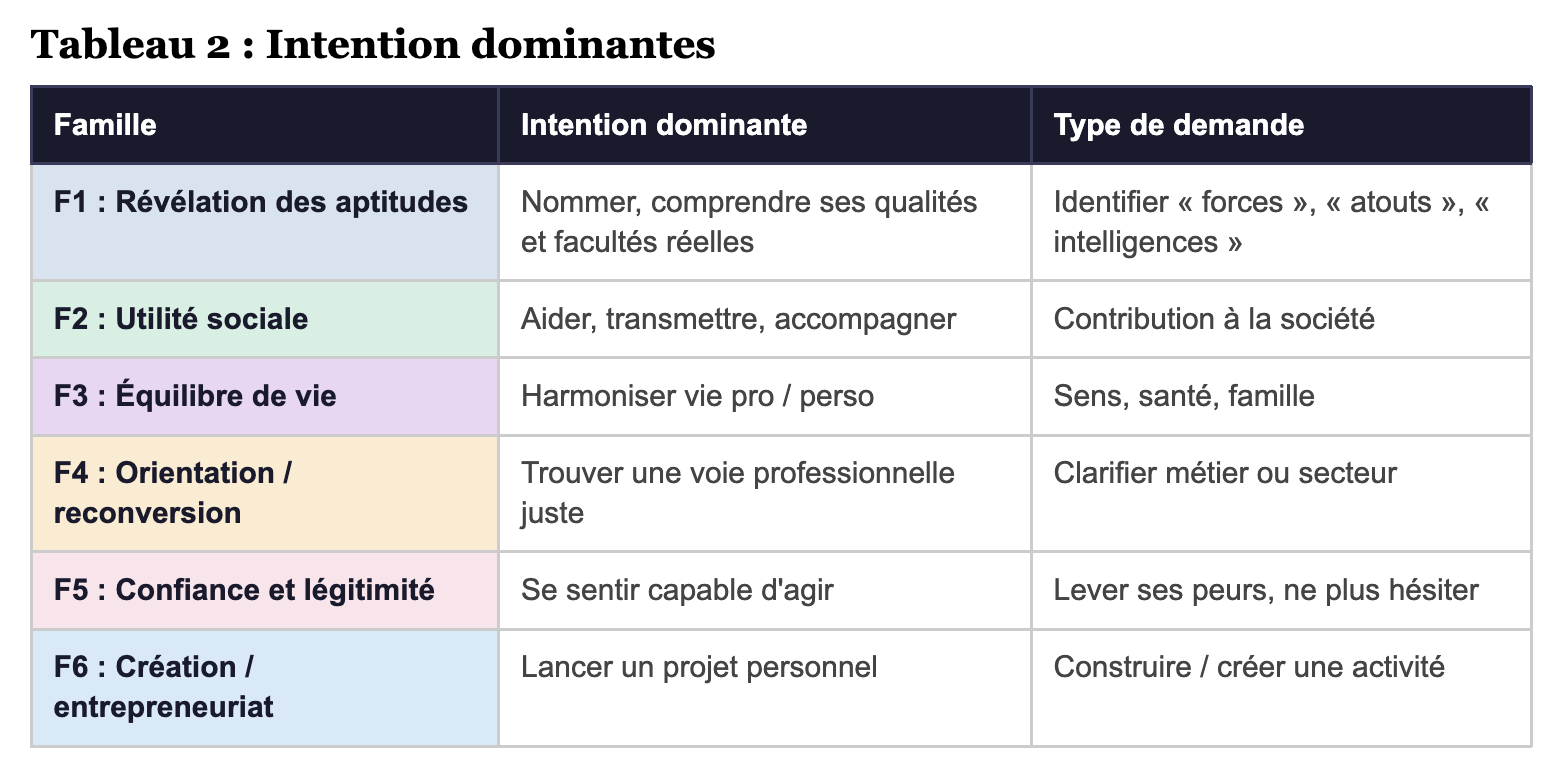Viewport: 1566px width, 762px height.
Task: Select the 'F6 : Création / entrepreneuriat' cell
Action: tap(163, 687)
